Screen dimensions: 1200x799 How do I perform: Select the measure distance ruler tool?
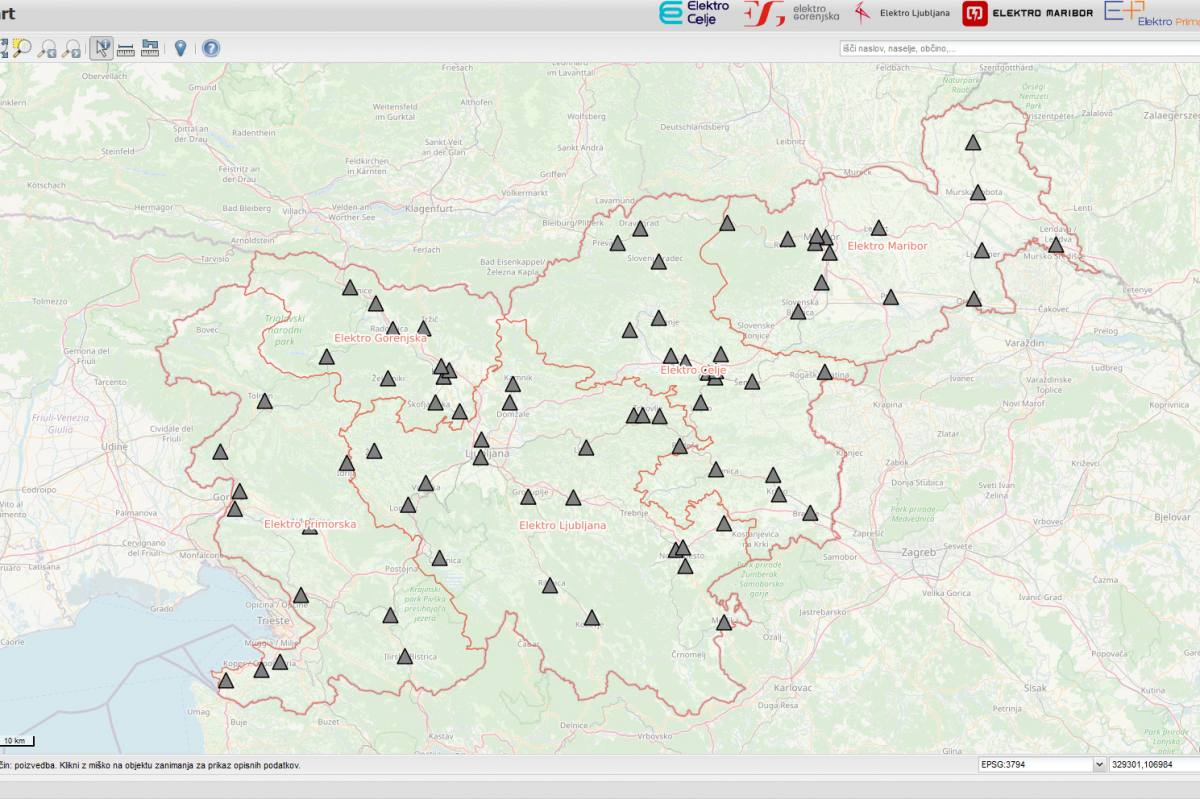(x=126, y=48)
